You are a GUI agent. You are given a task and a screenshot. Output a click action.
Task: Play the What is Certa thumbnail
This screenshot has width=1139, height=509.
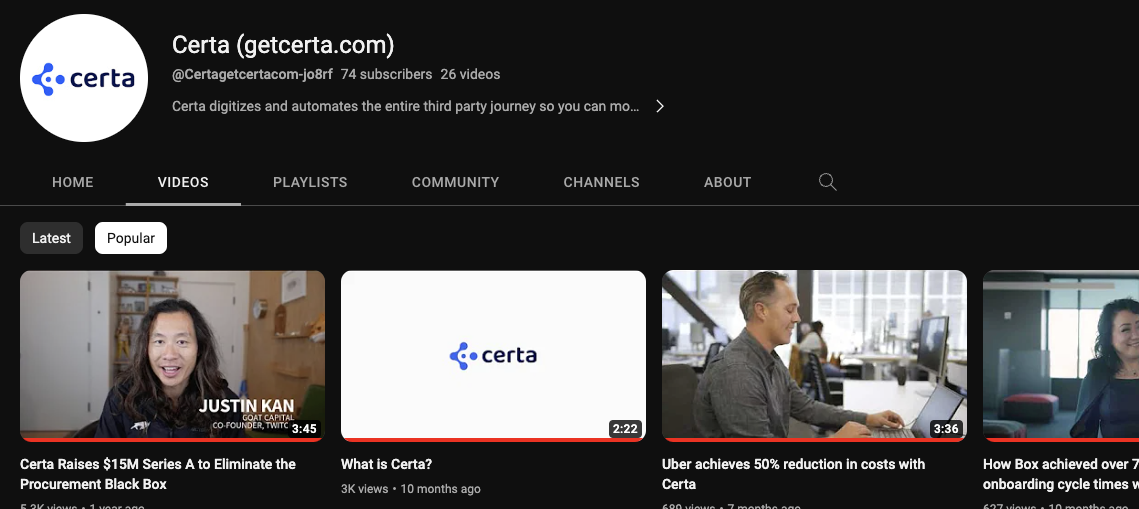[493, 356]
